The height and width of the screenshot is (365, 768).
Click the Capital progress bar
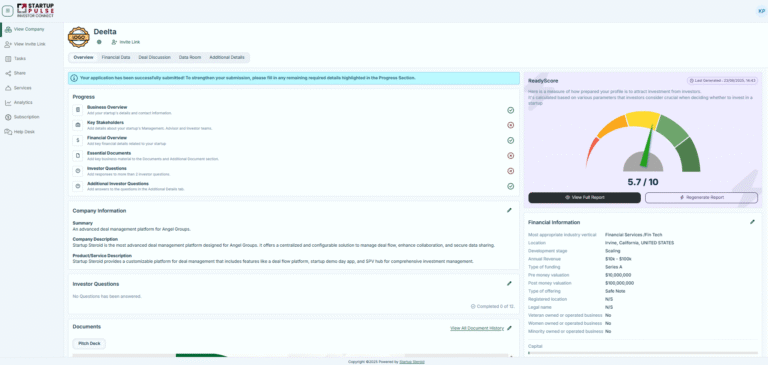point(643,353)
